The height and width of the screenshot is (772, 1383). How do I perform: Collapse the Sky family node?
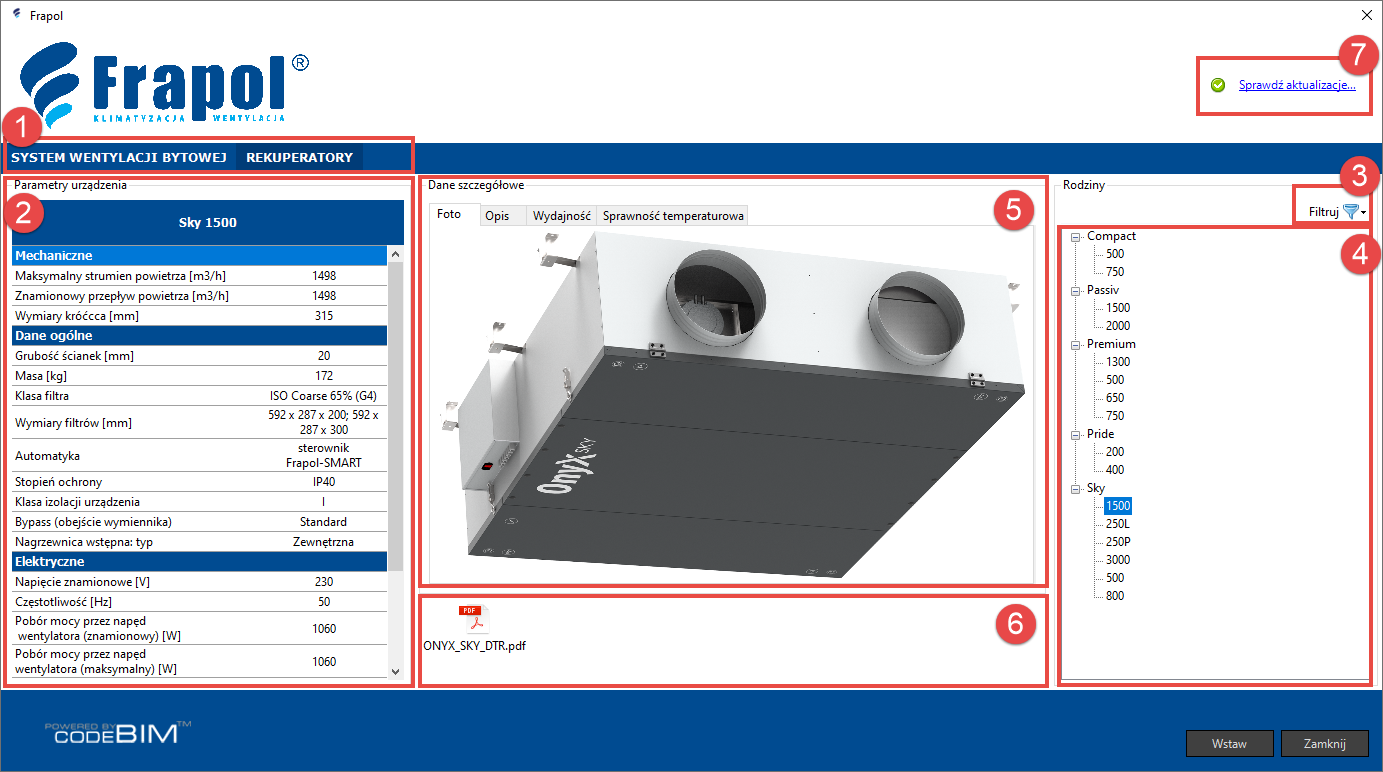[x=1076, y=489]
